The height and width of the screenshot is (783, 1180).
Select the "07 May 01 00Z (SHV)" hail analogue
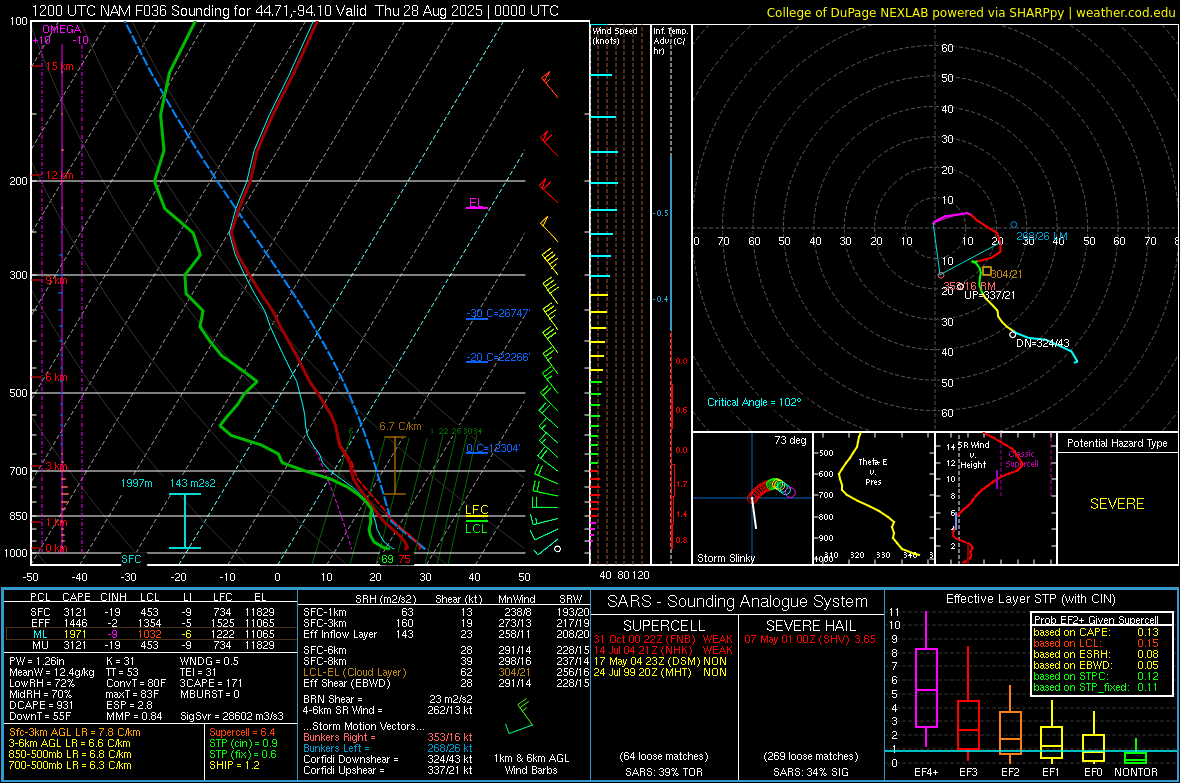point(797,639)
